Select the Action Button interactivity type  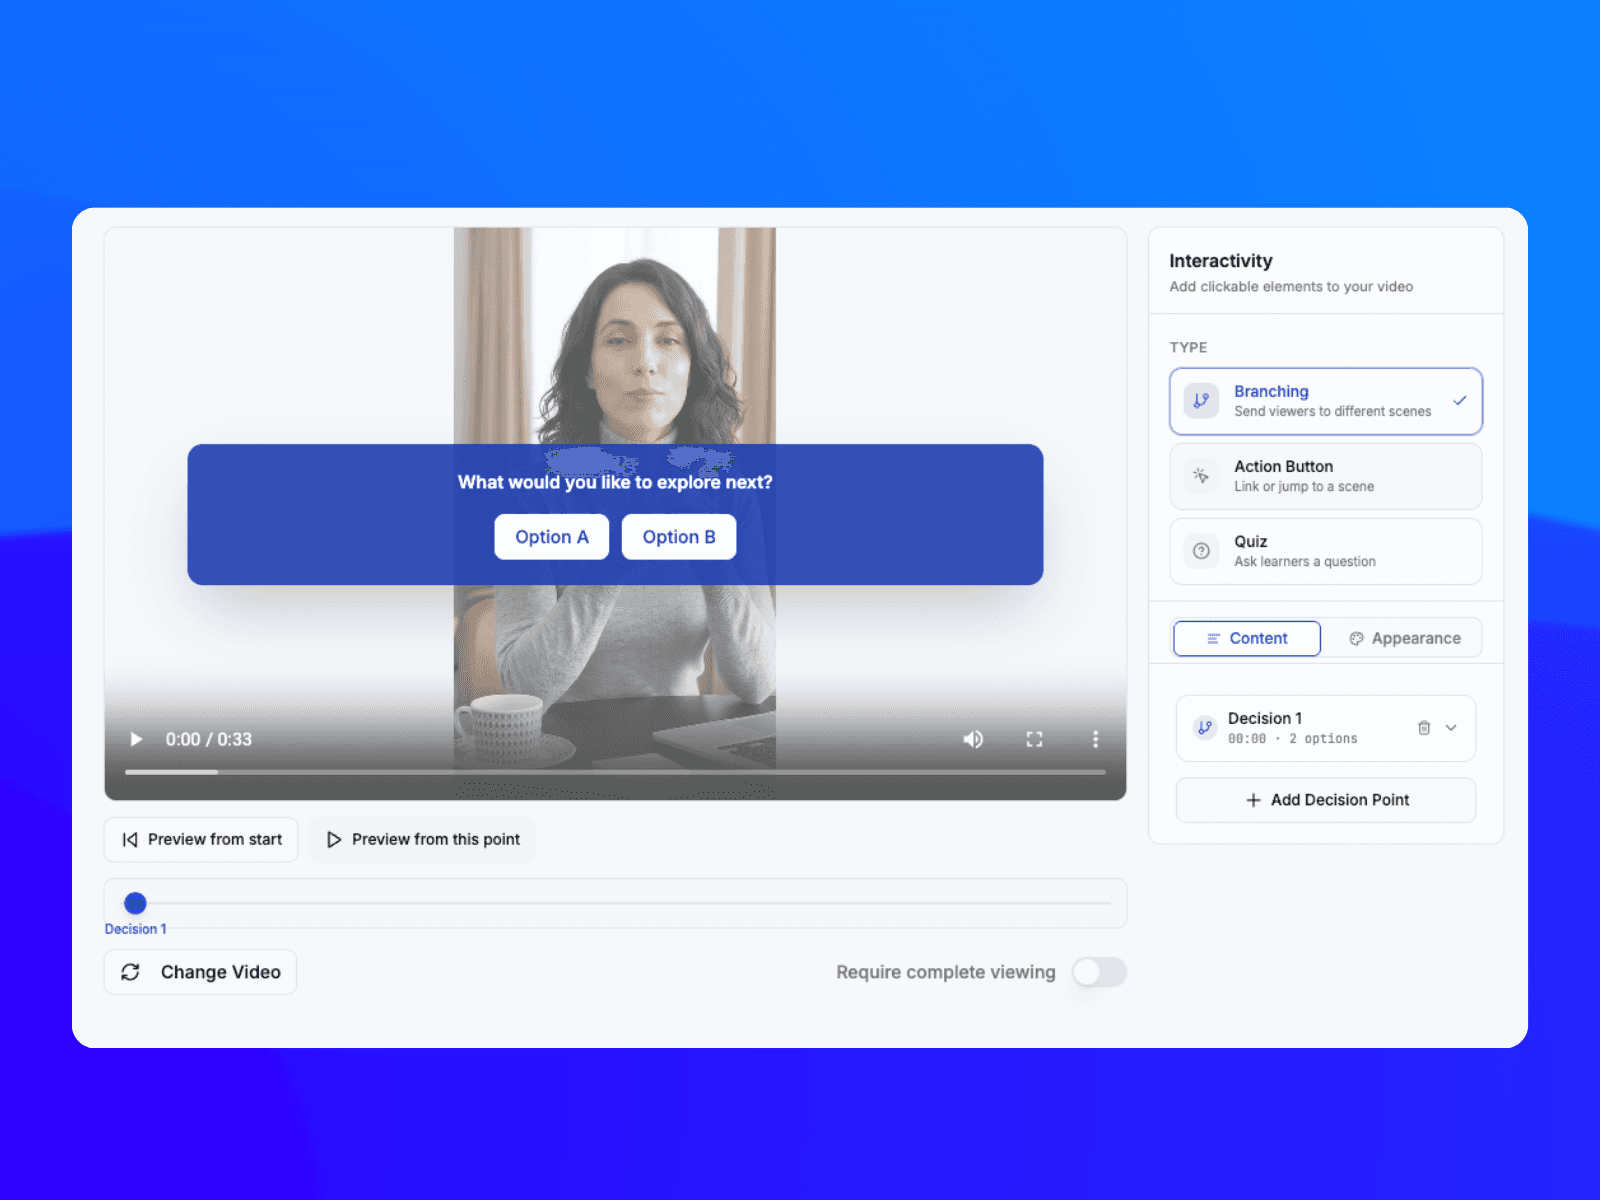1326,476
